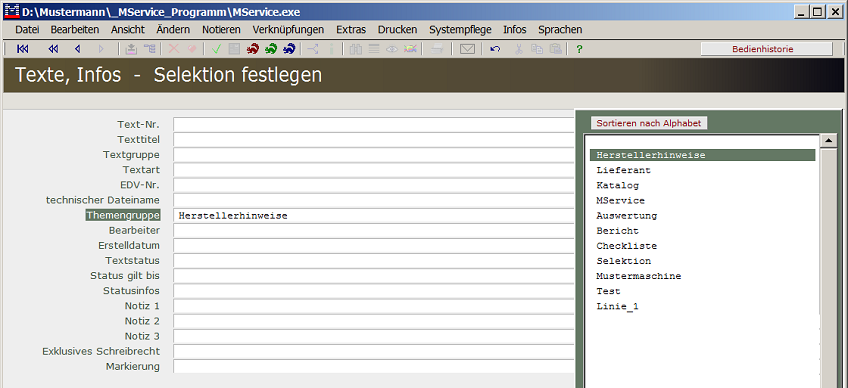Open the Drucken menu
Screen dimensions: 848x388
point(398,30)
